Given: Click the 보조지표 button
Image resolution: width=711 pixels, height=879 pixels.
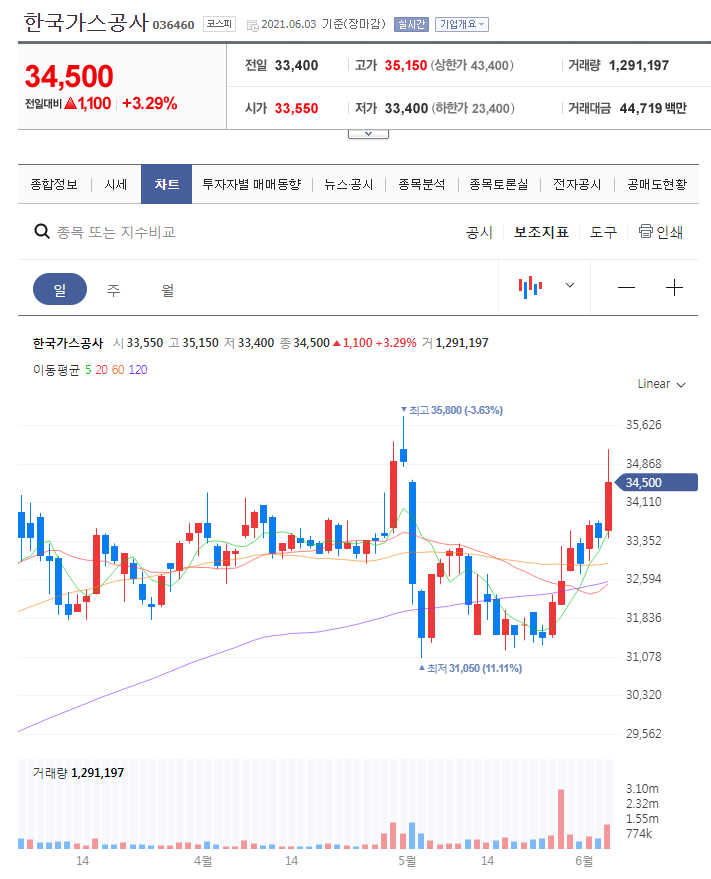Looking at the screenshot, I should [x=542, y=232].
